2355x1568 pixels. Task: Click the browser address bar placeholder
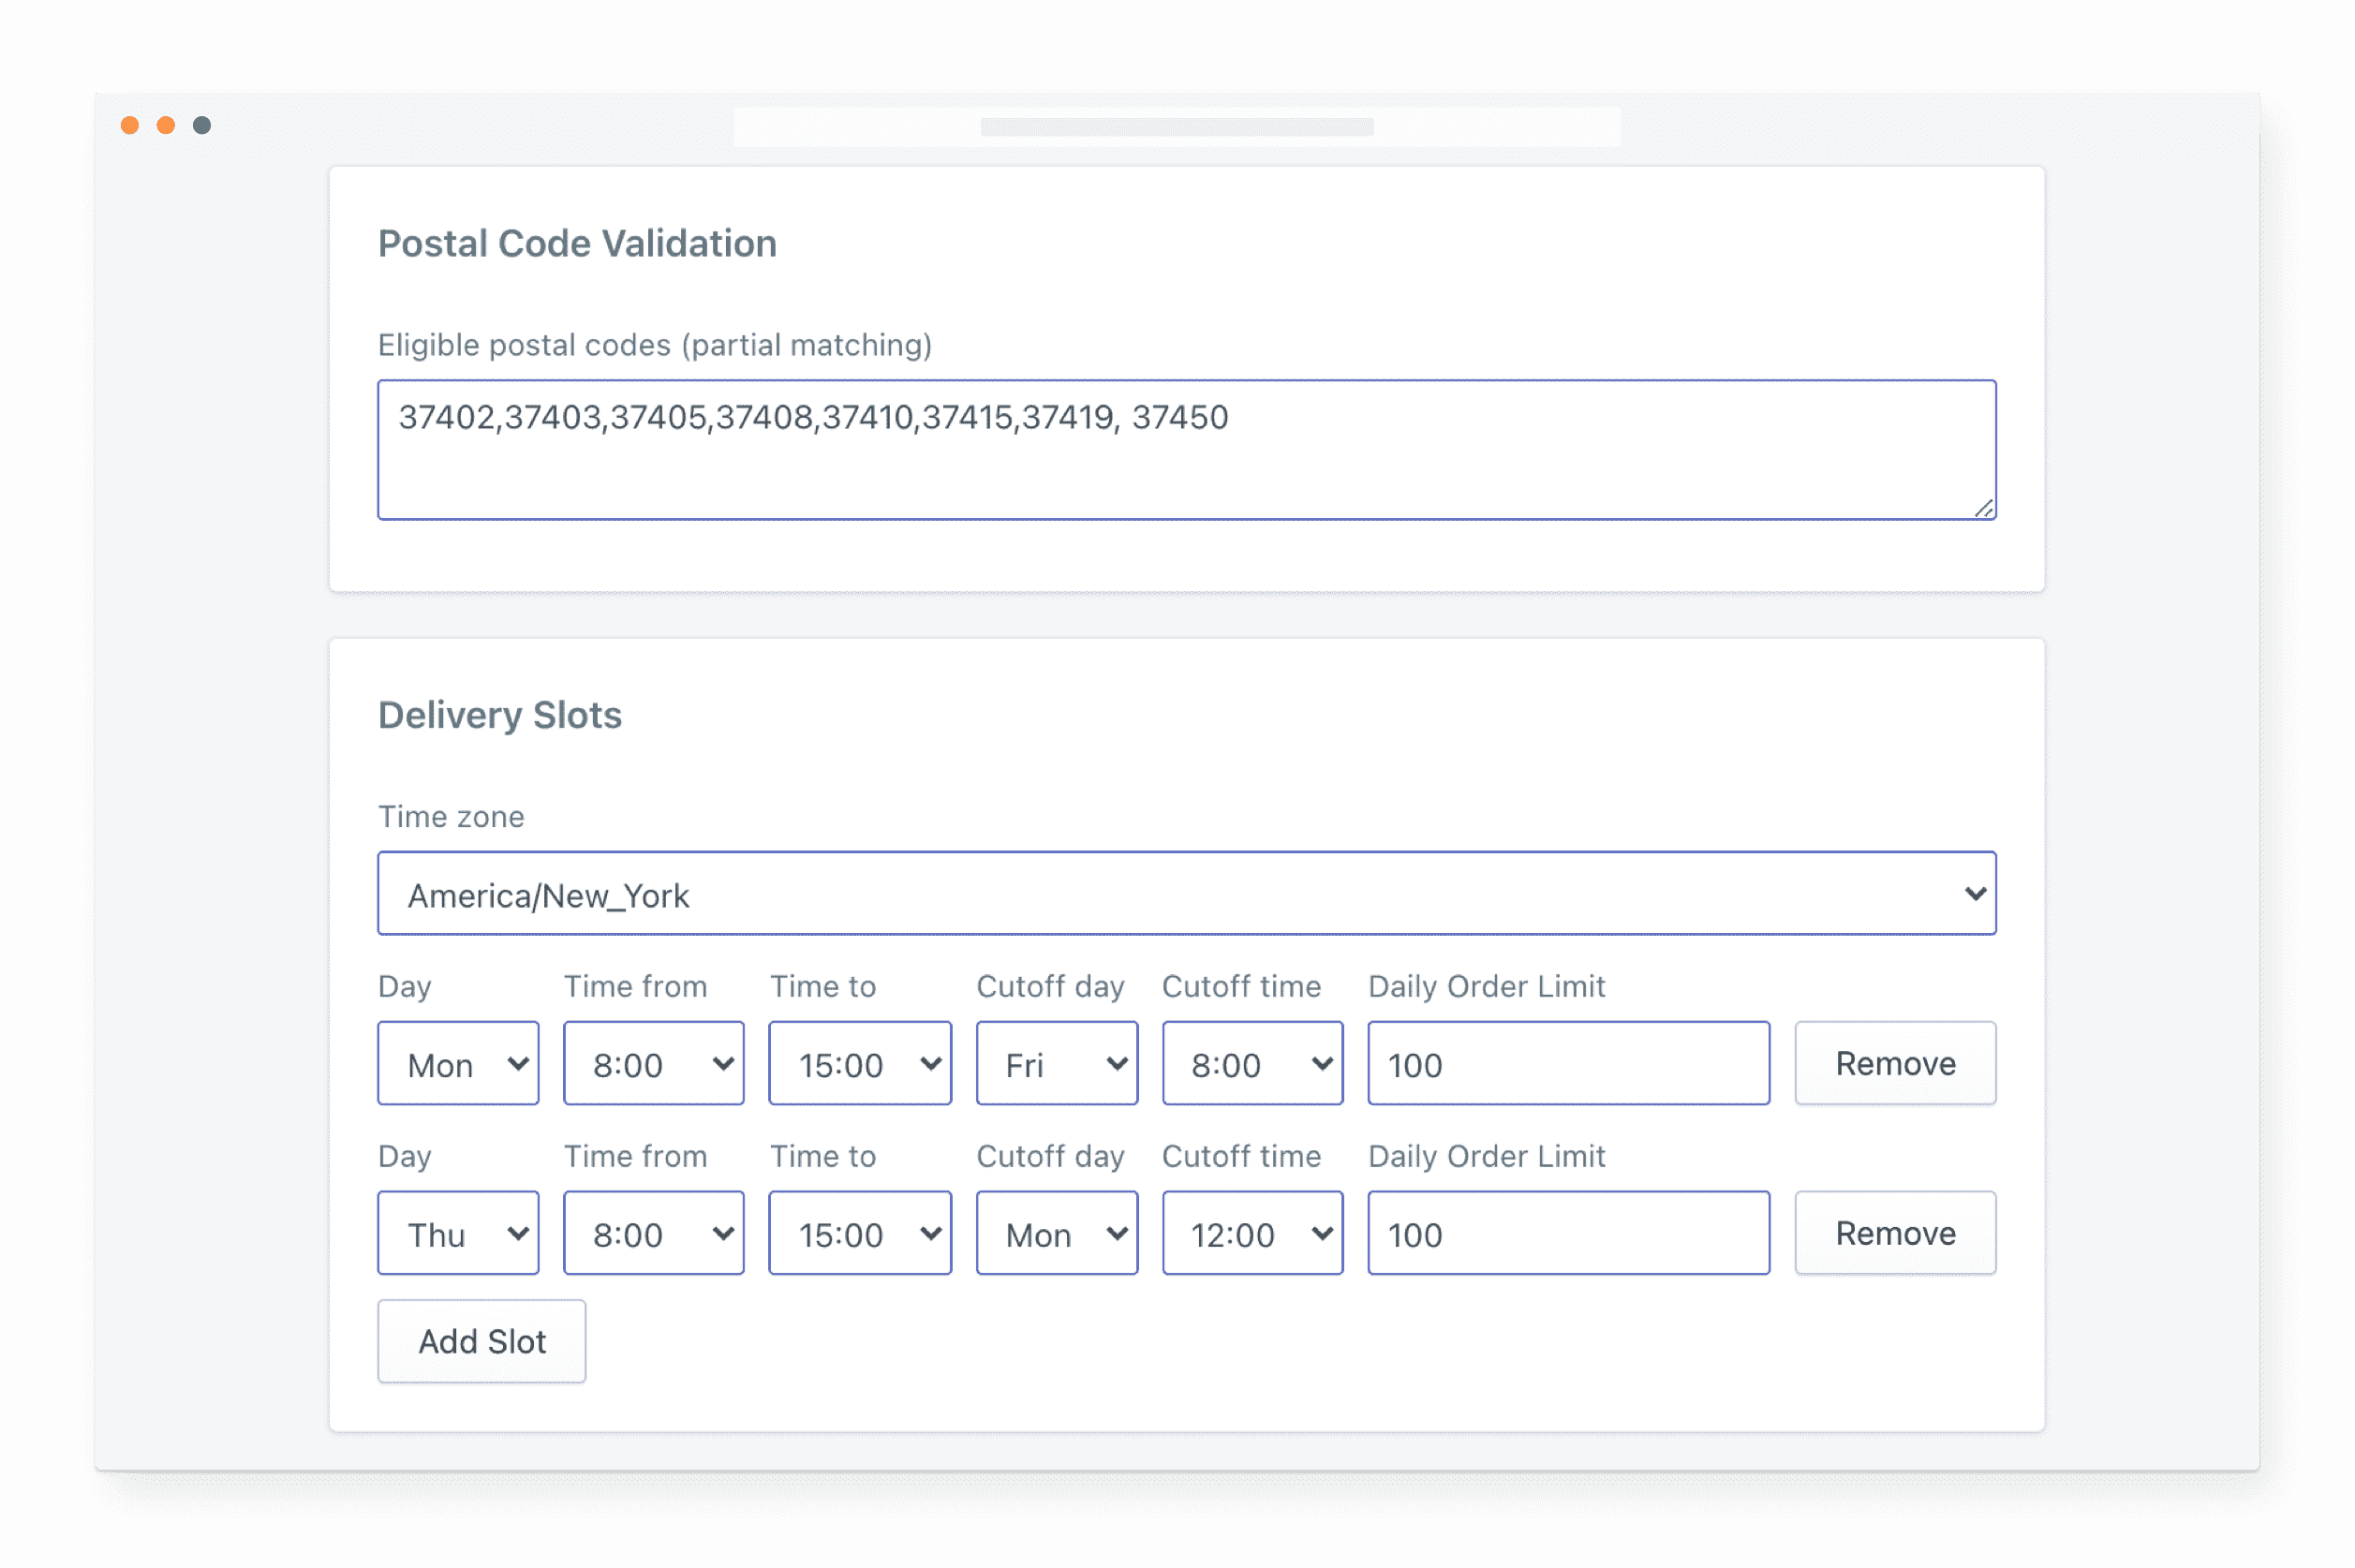point(1176,127)
